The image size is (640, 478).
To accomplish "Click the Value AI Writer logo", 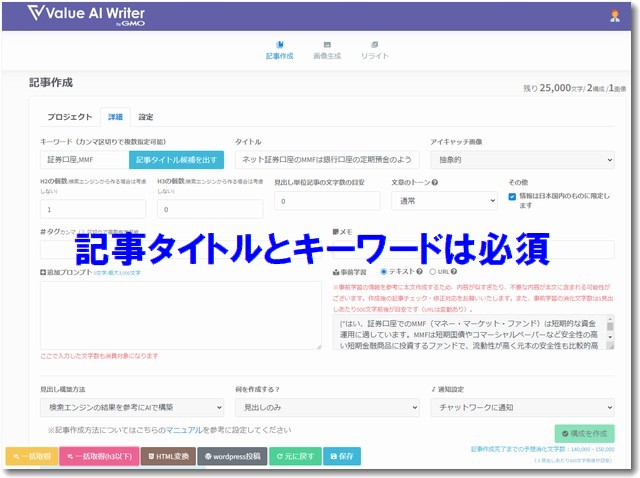I will (x=86, y=16).
